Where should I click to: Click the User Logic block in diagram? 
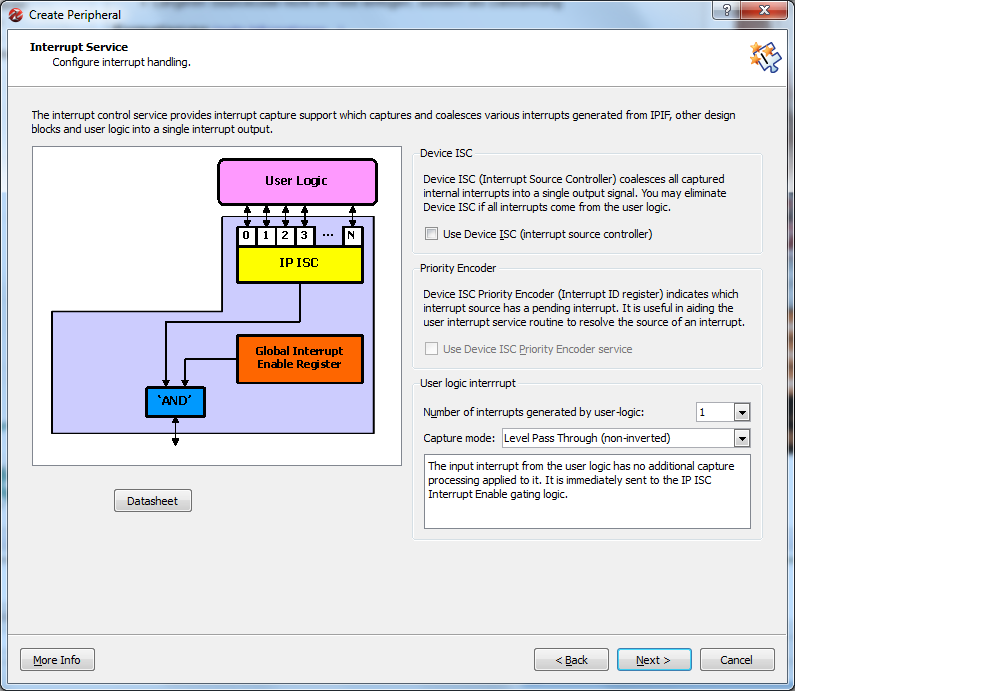(297, 181)
